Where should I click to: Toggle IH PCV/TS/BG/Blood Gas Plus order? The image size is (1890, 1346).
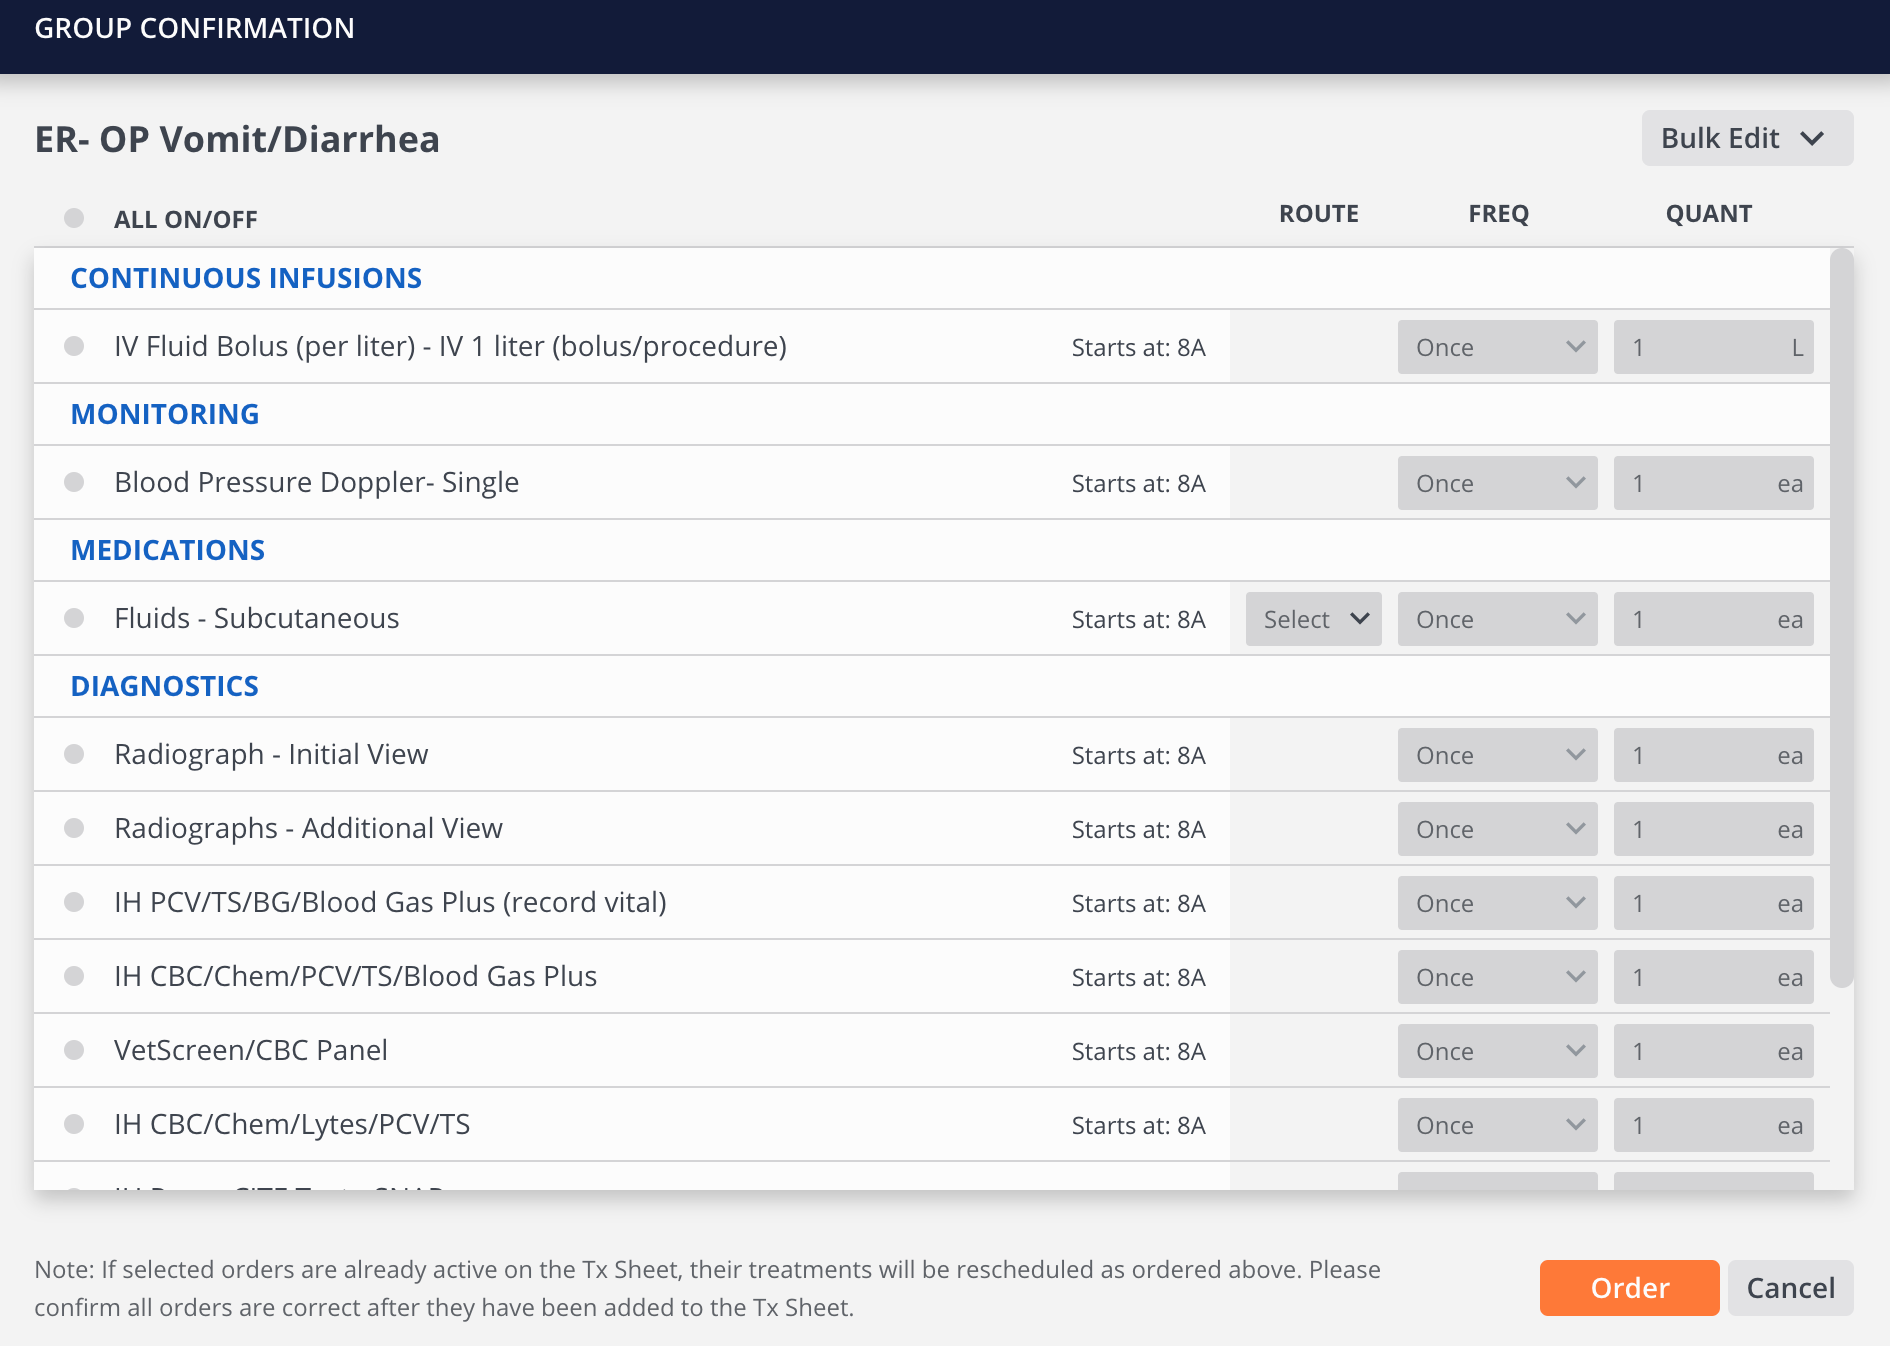click(74, 902)
